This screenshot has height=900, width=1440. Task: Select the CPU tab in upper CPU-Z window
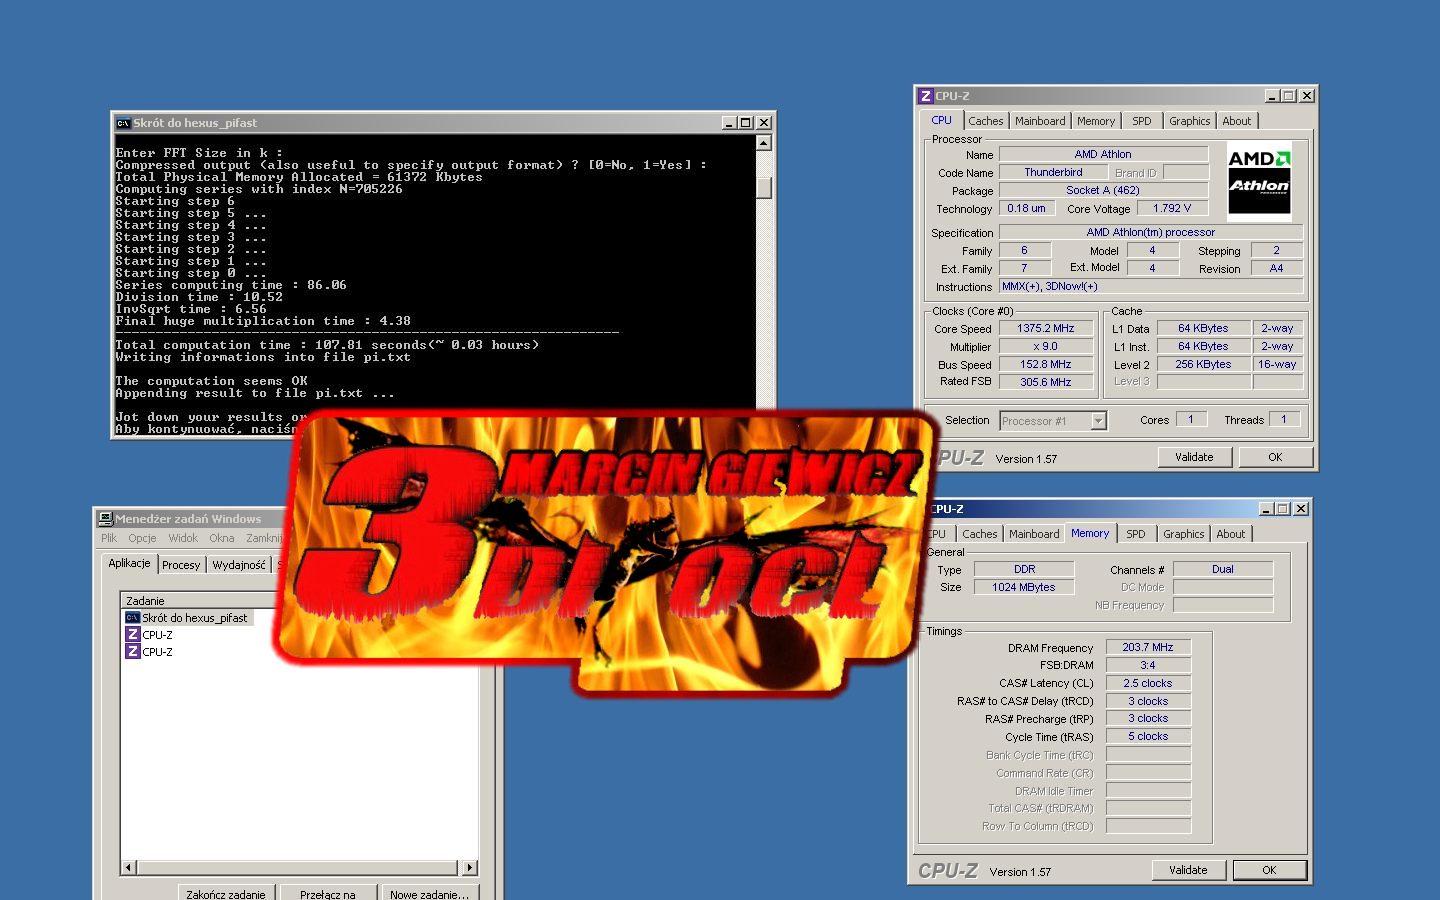click(942, 120)
